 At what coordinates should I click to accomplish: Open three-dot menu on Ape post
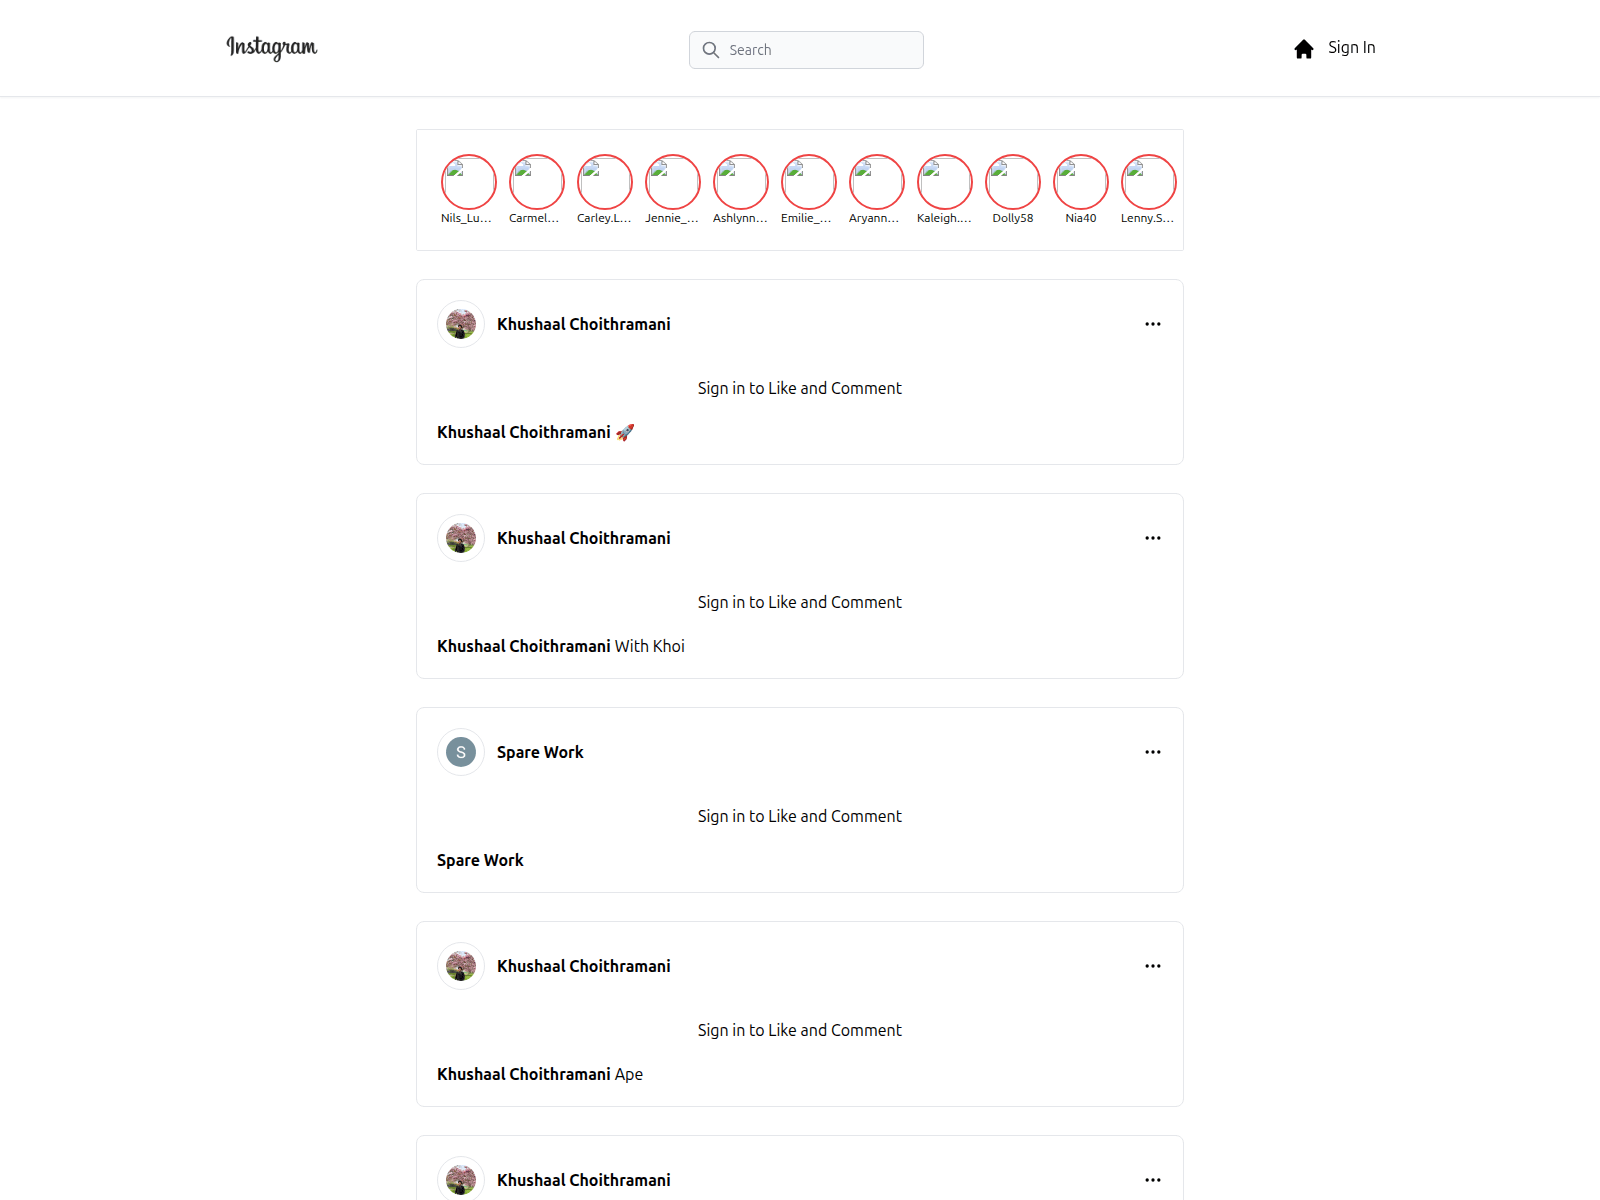(1153, 966)
